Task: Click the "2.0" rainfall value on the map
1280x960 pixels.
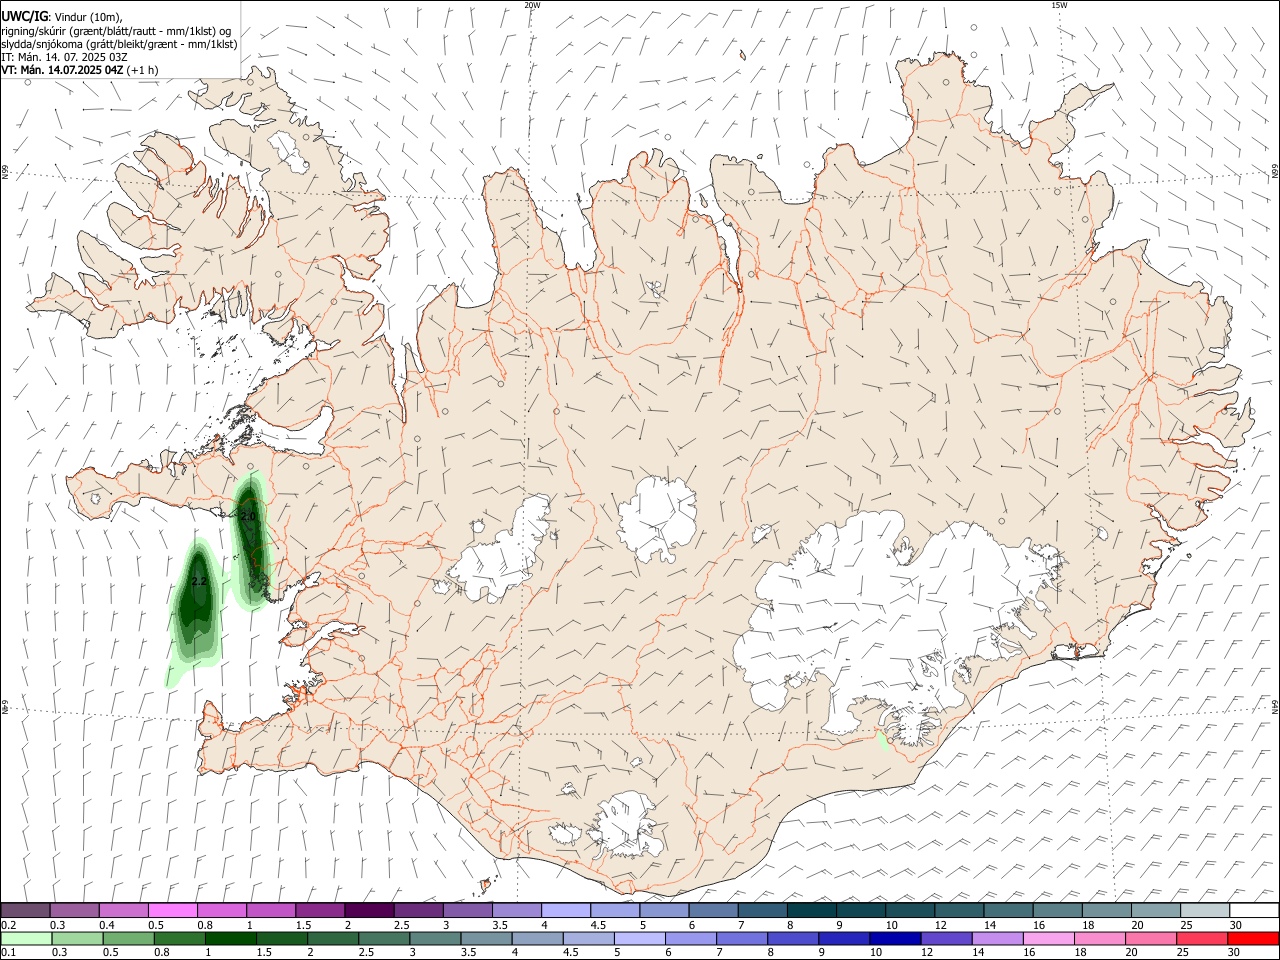Action: 248,516
